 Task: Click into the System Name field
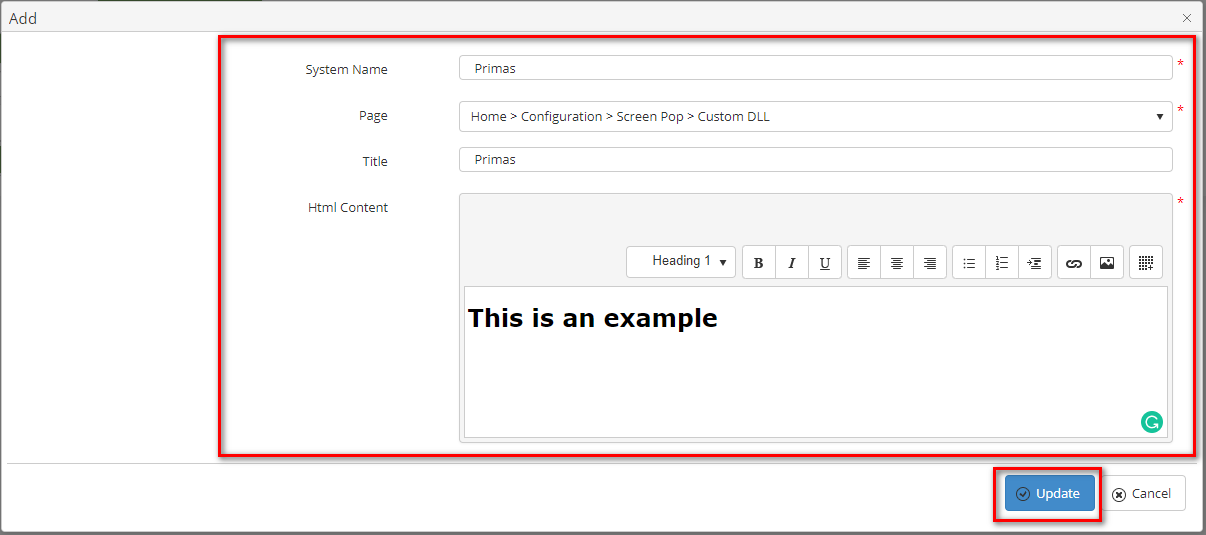pyautogui.click(x=815, y=68)
